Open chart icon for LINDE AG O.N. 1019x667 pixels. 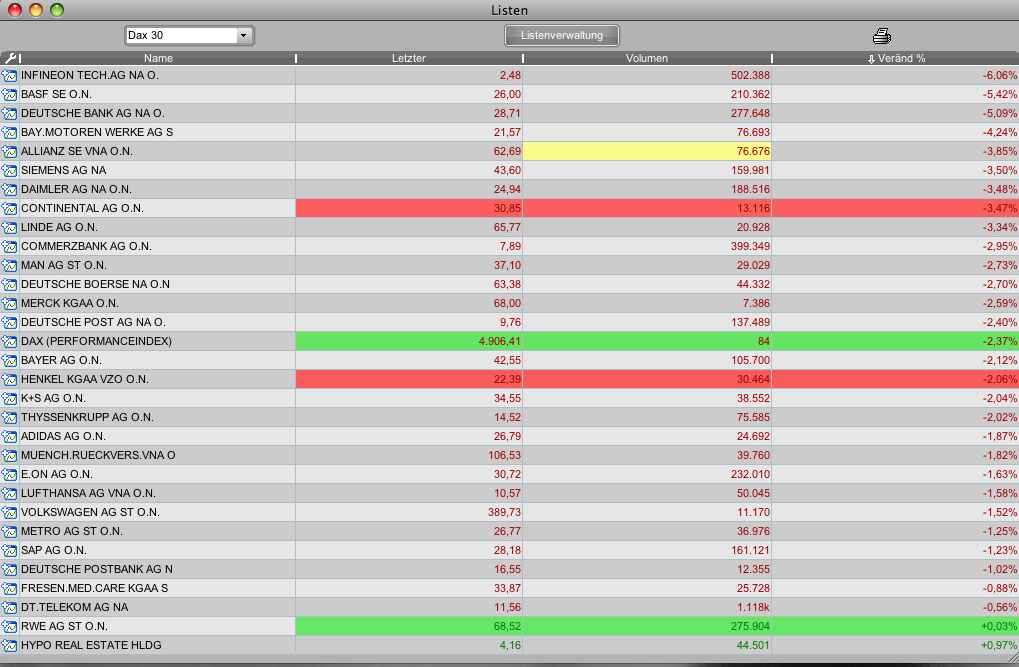coord(10,228)
